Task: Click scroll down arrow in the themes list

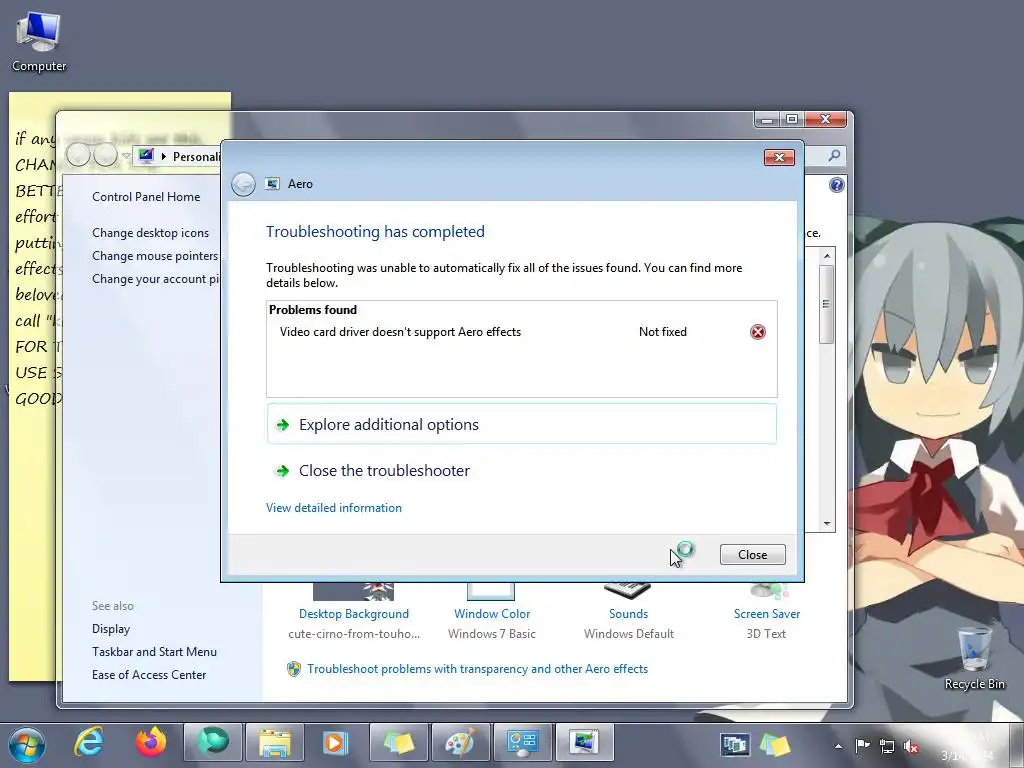Action: (827, 524)
